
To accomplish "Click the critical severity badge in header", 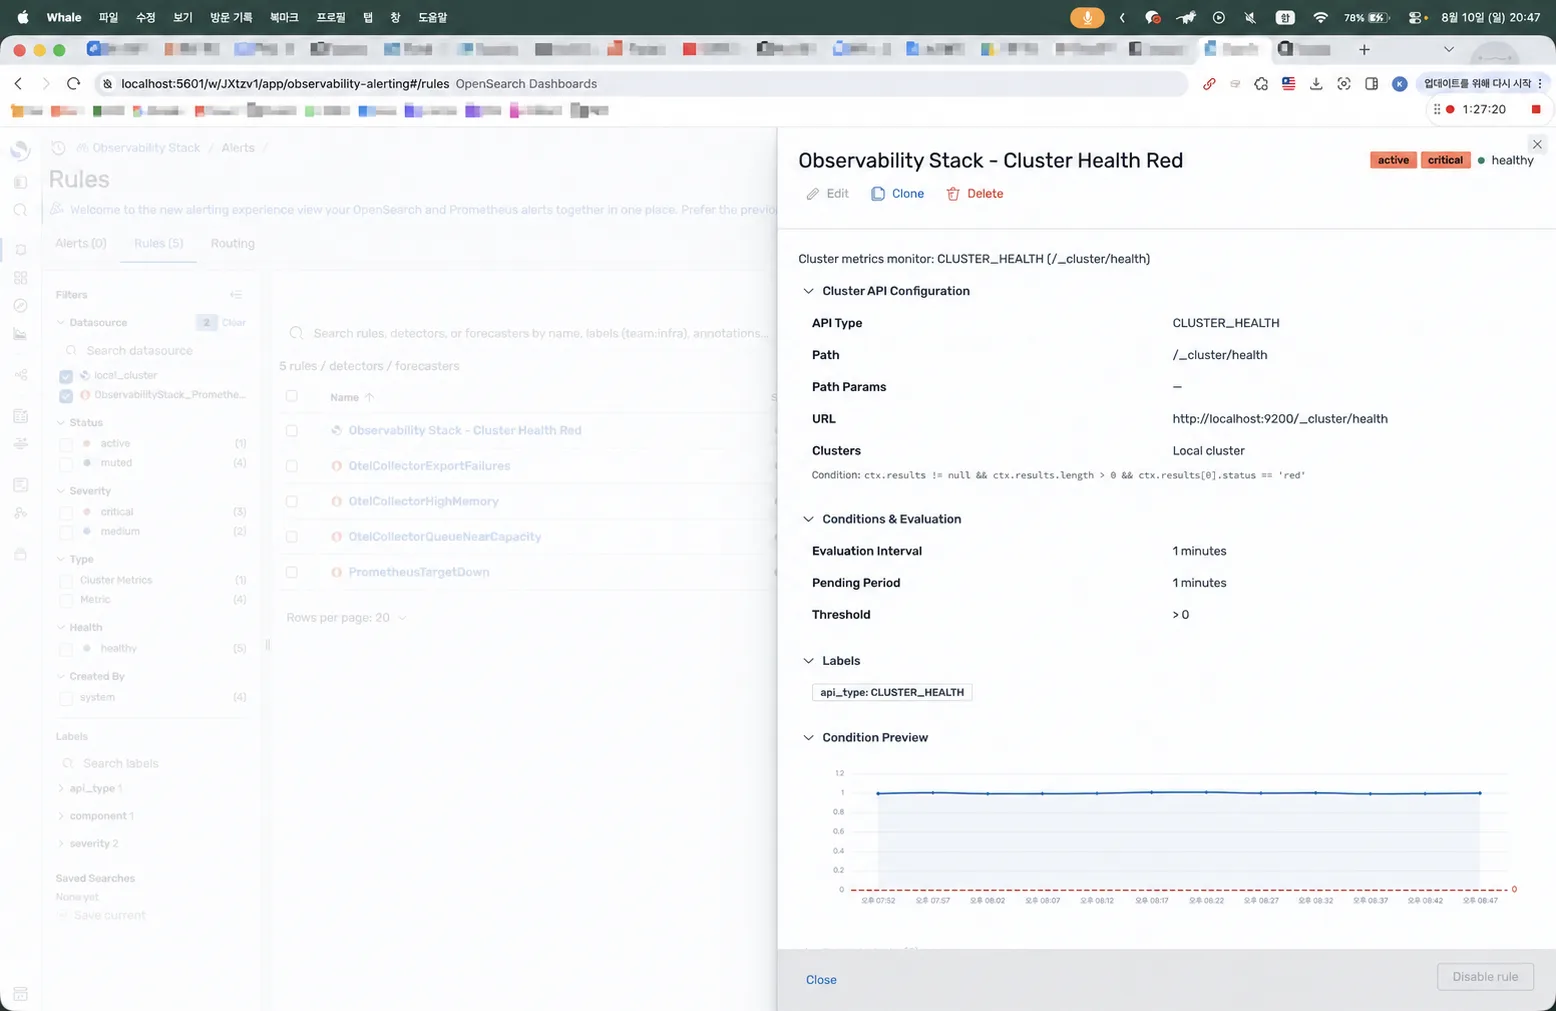I will 1445,160.
